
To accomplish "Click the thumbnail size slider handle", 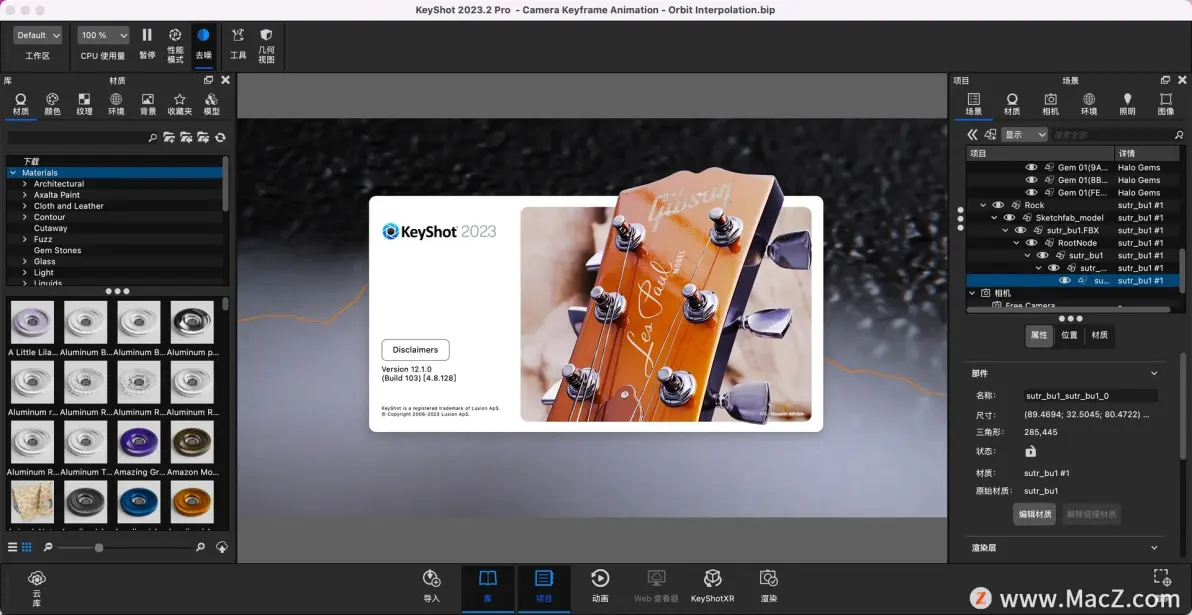I will click(x=99, y=547).
